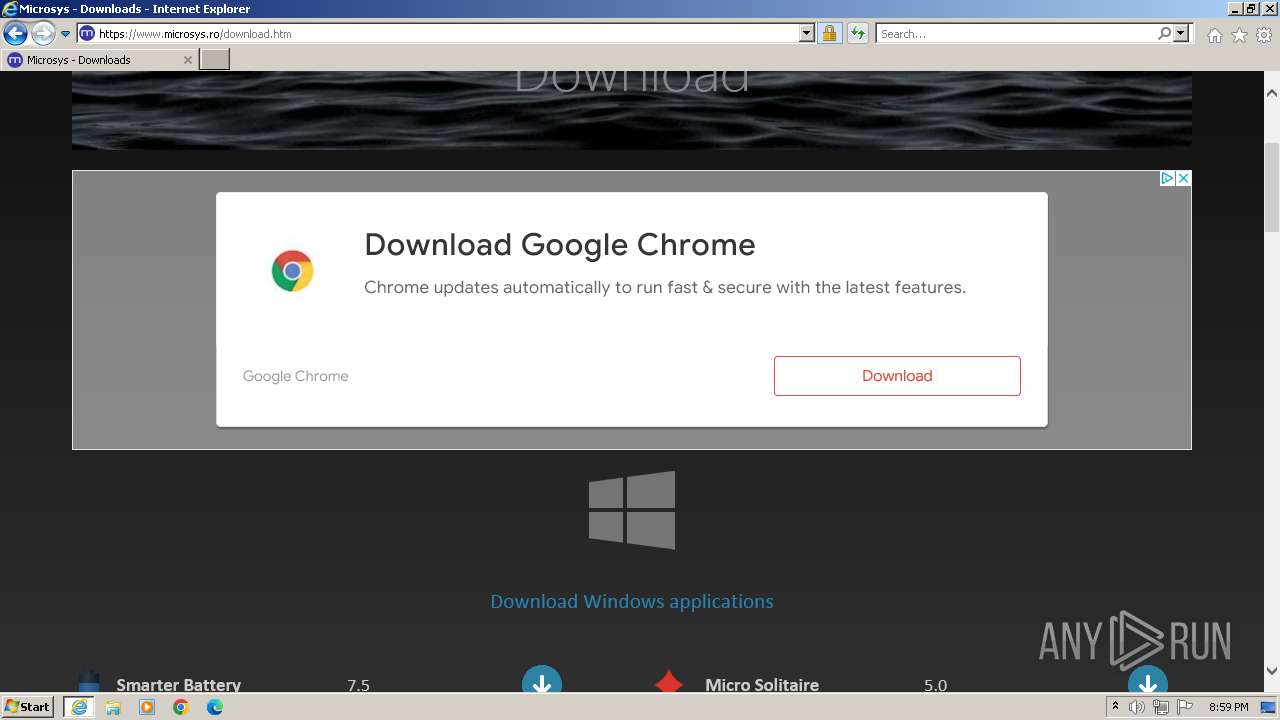
Task: Click the volume speaker tray icon
Action: pyautogui.click(x=1137, y=707)
